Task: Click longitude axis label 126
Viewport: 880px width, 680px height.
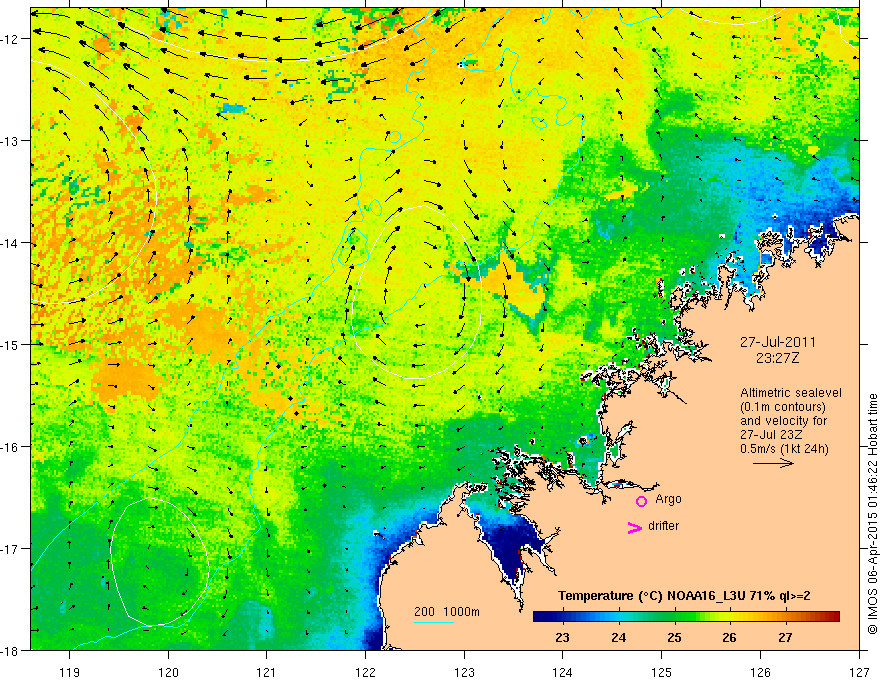Action: [x=760, y=673]
